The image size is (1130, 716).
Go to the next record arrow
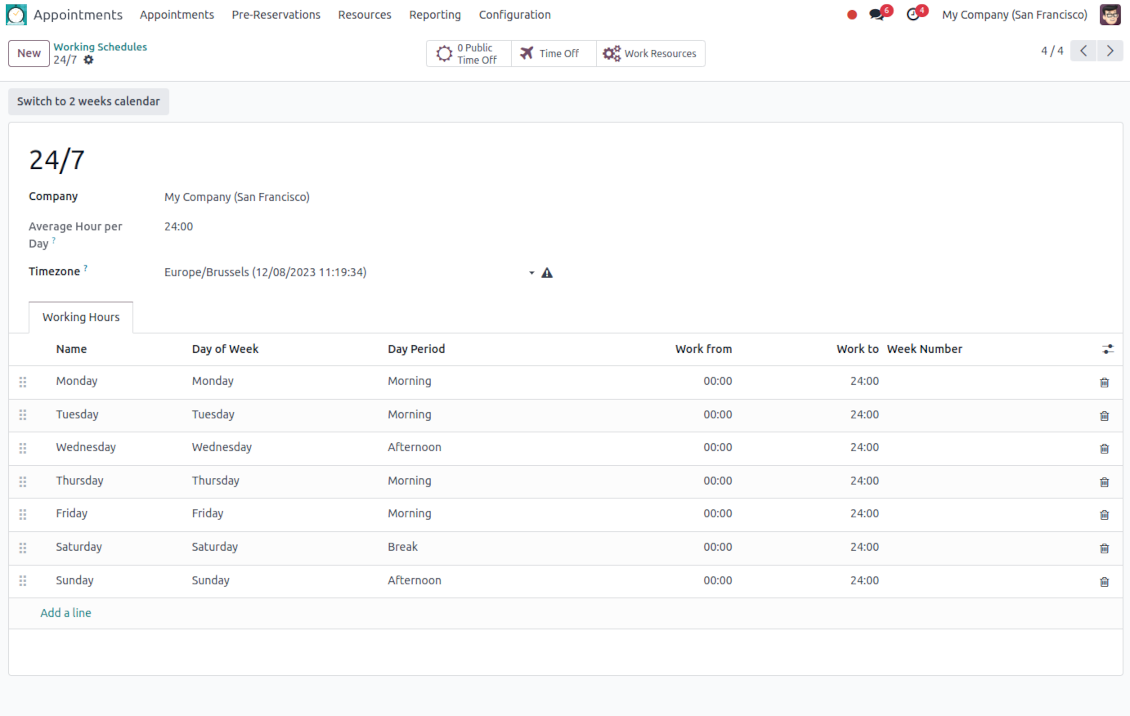[x=1110, y=51]
